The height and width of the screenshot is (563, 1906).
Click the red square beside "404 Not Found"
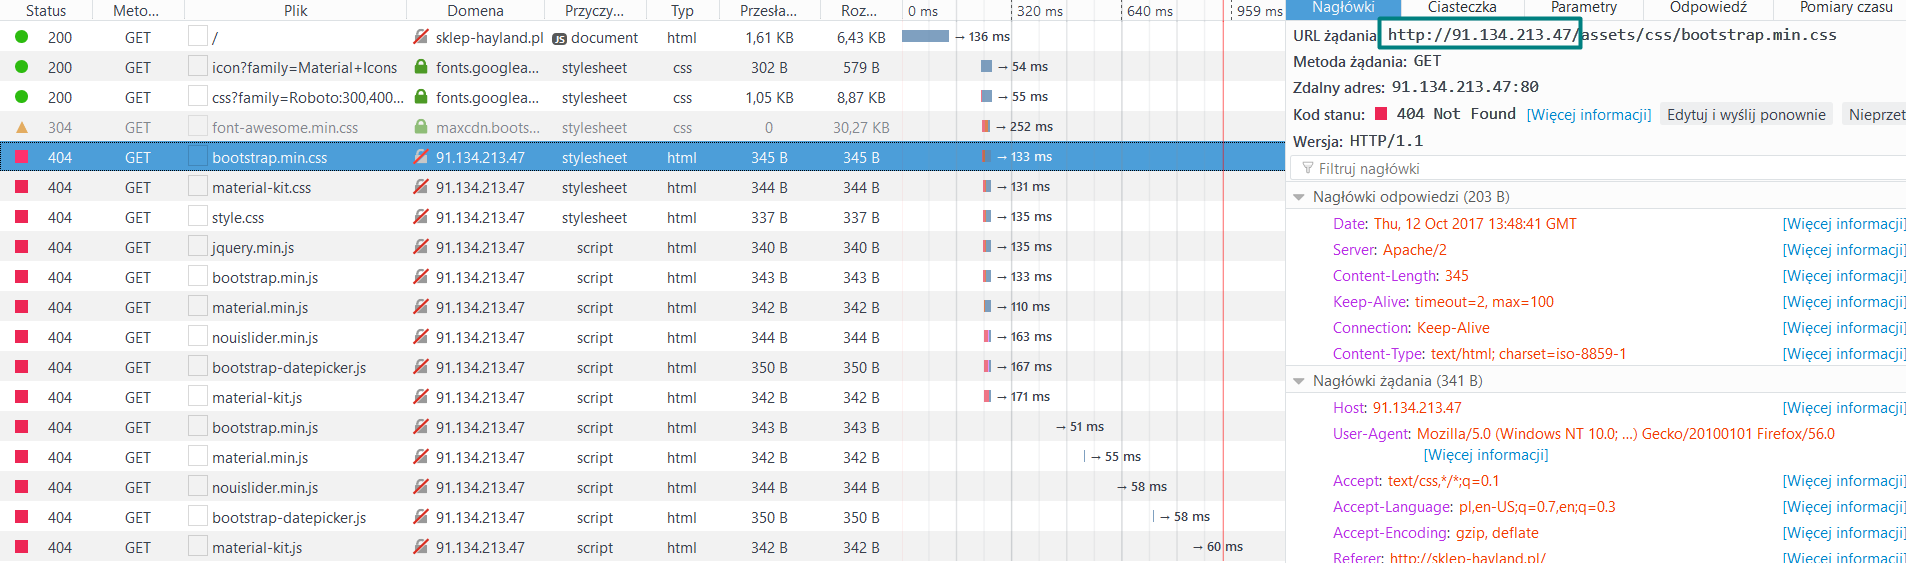tap(1381, 114)
